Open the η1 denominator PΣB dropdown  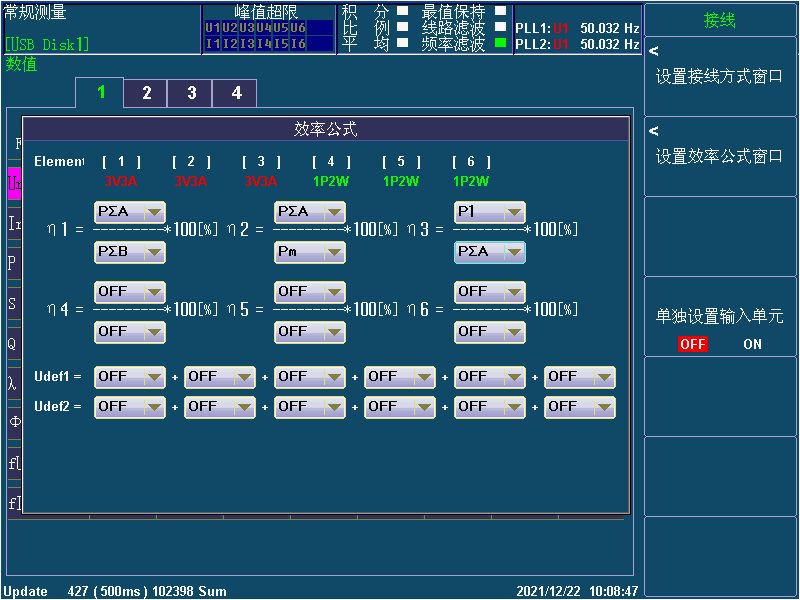129,252
